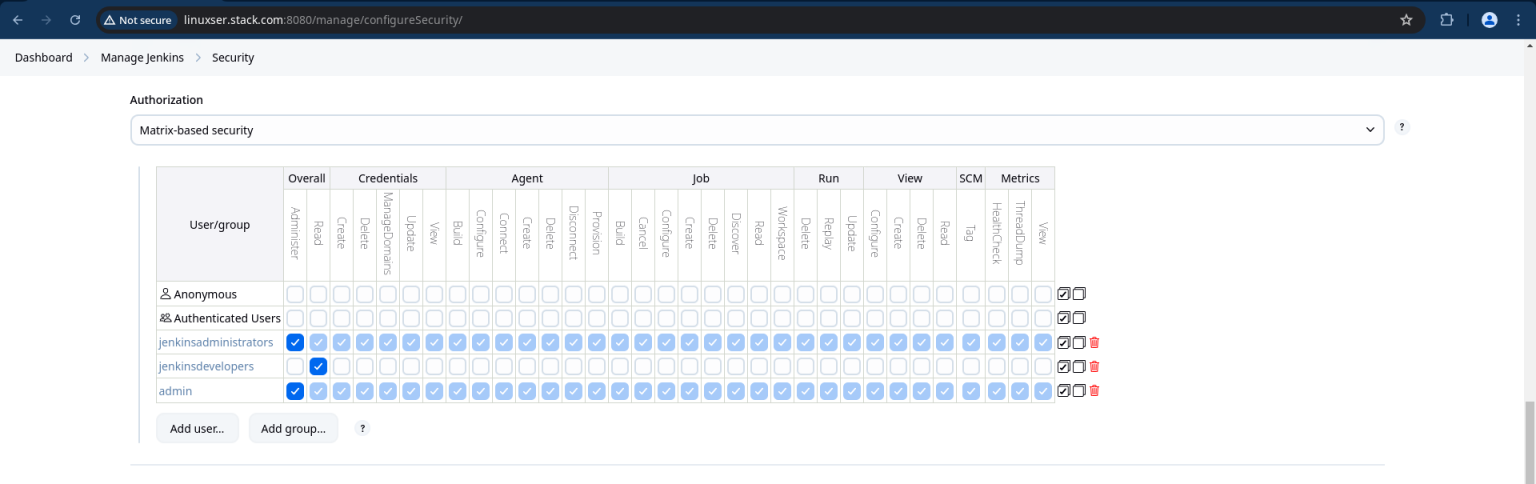The image size is (1536, 484).
Task: Click the Add user... button
Action: click(197, 428)
